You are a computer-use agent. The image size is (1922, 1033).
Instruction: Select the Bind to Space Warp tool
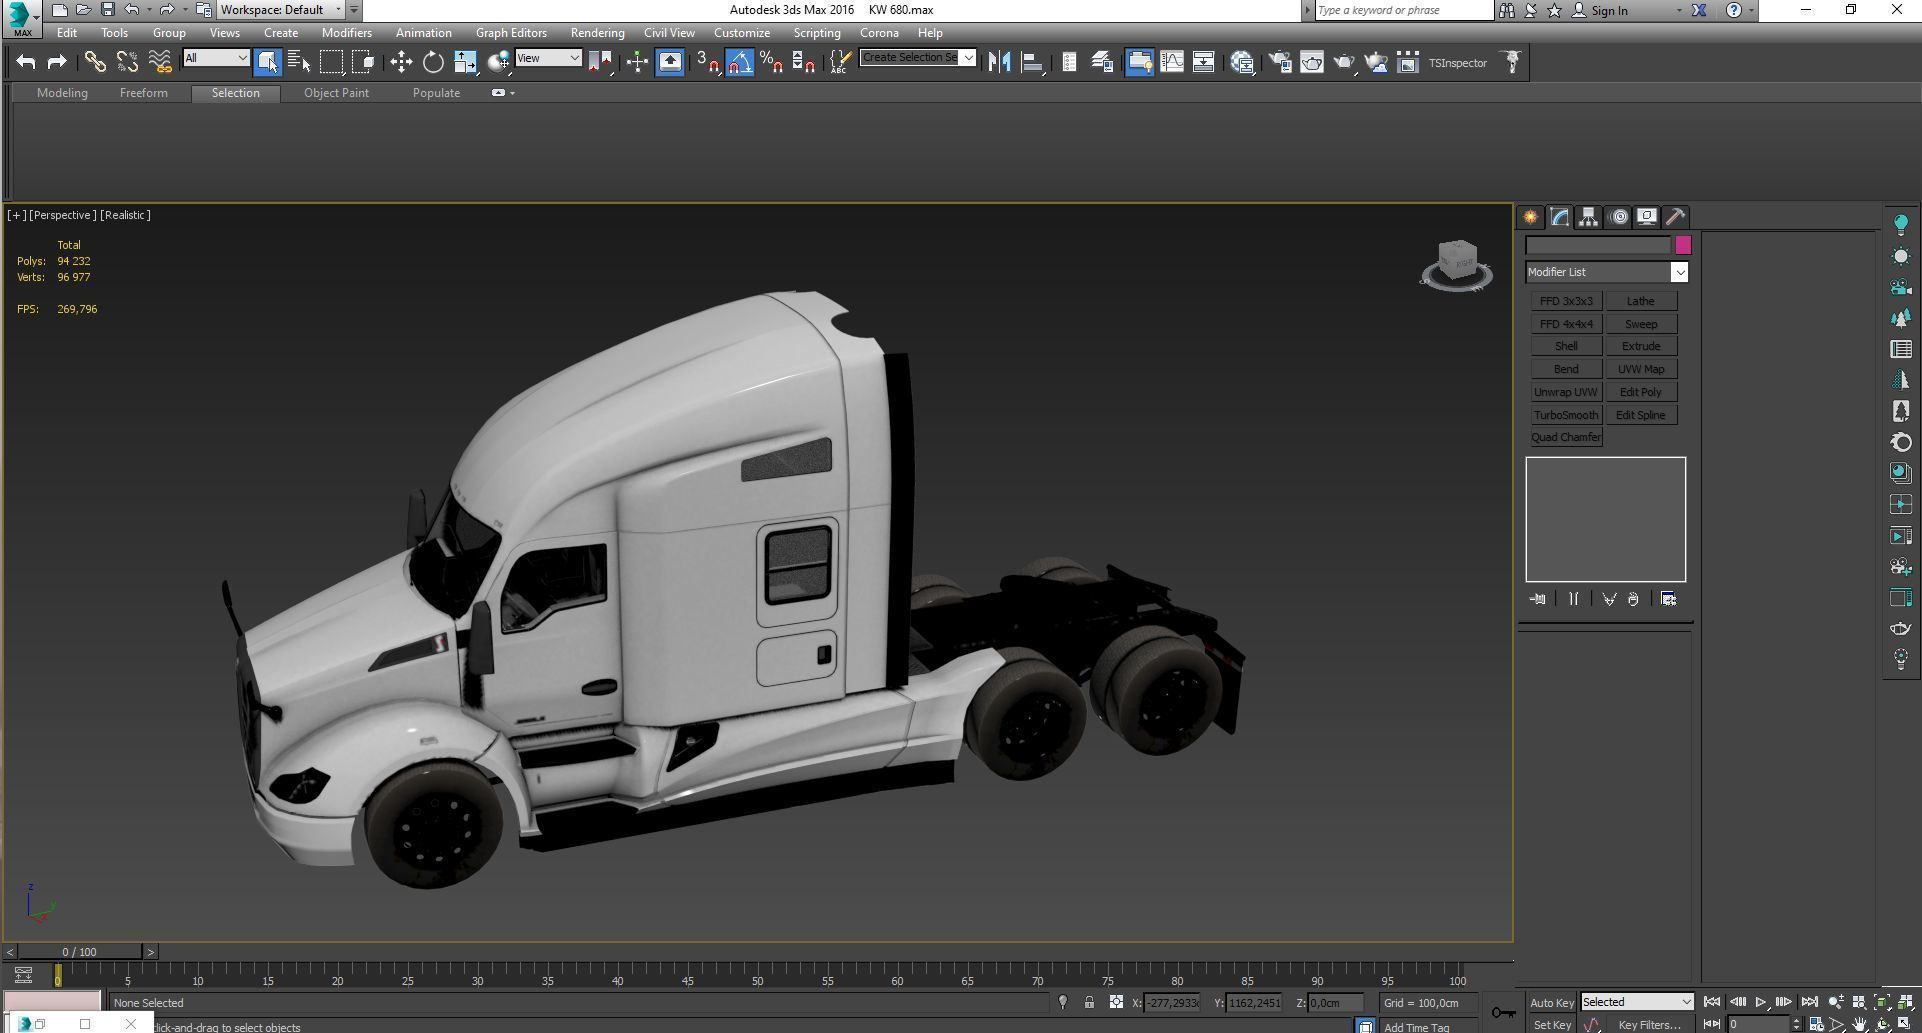point(160,62)
